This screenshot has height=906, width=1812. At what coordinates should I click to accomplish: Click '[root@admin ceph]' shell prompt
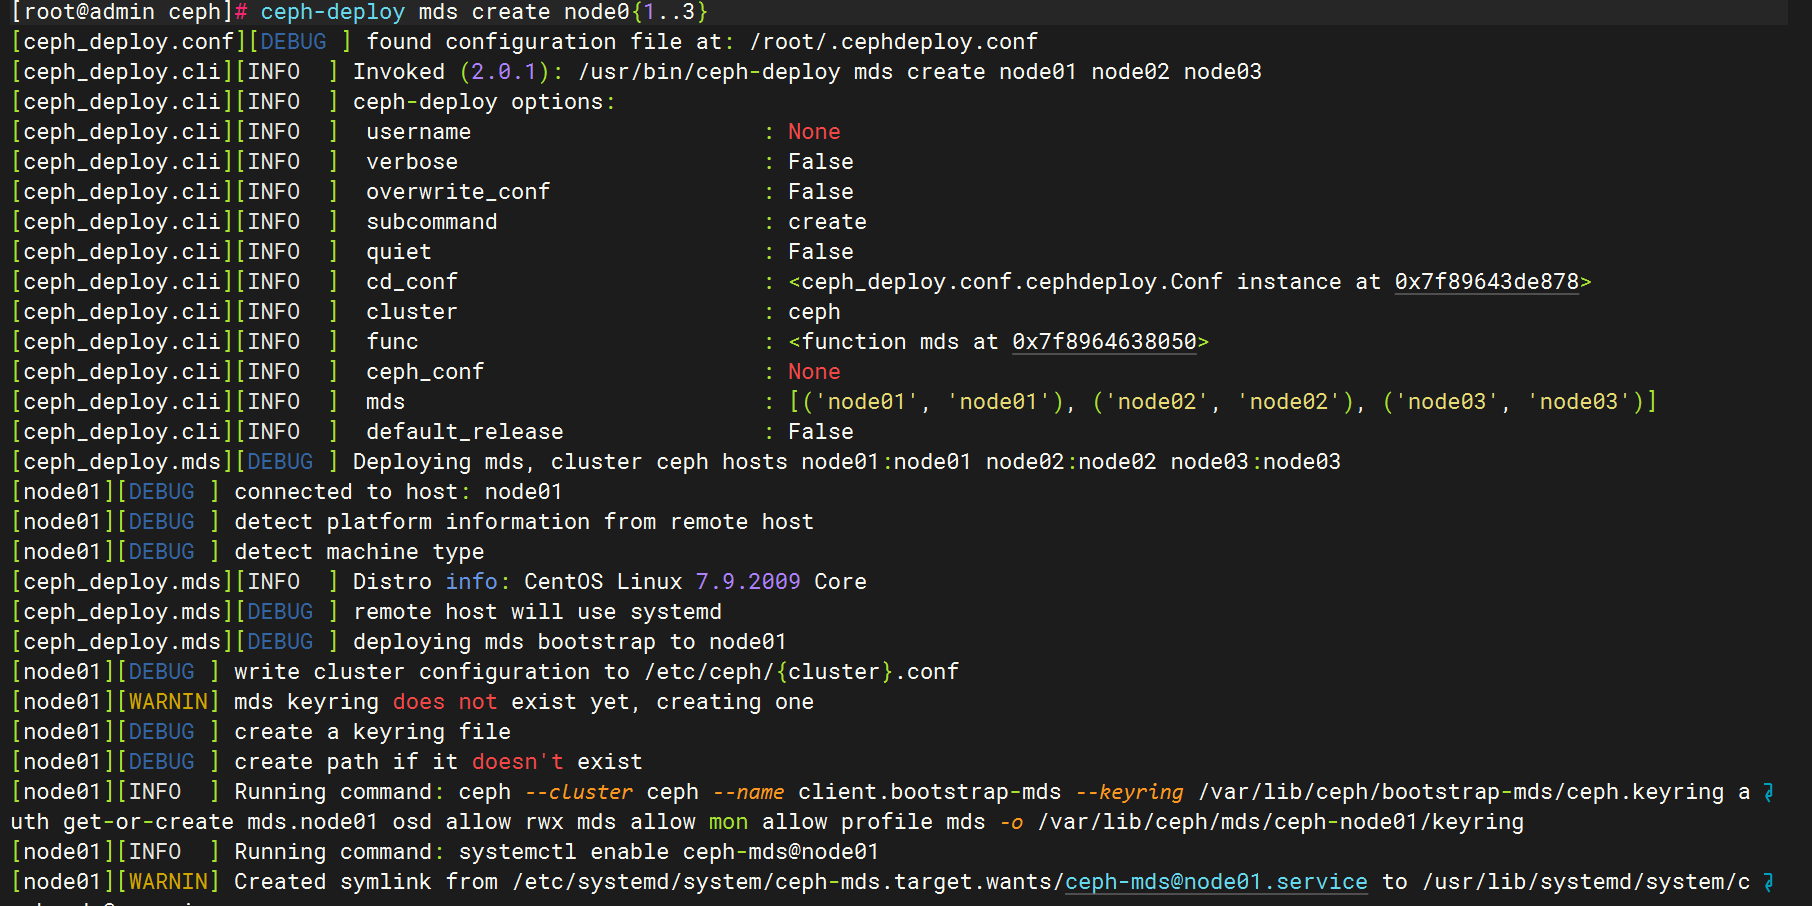click(122, 12)
